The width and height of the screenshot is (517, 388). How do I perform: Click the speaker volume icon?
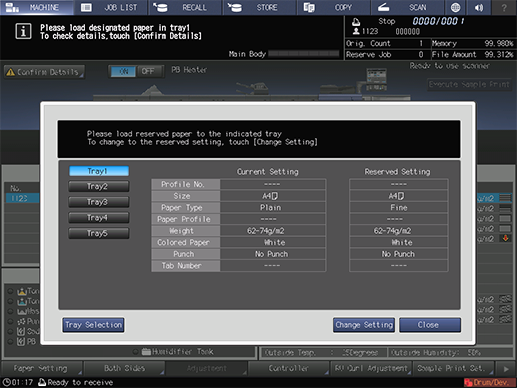click(x=479, y=7)
